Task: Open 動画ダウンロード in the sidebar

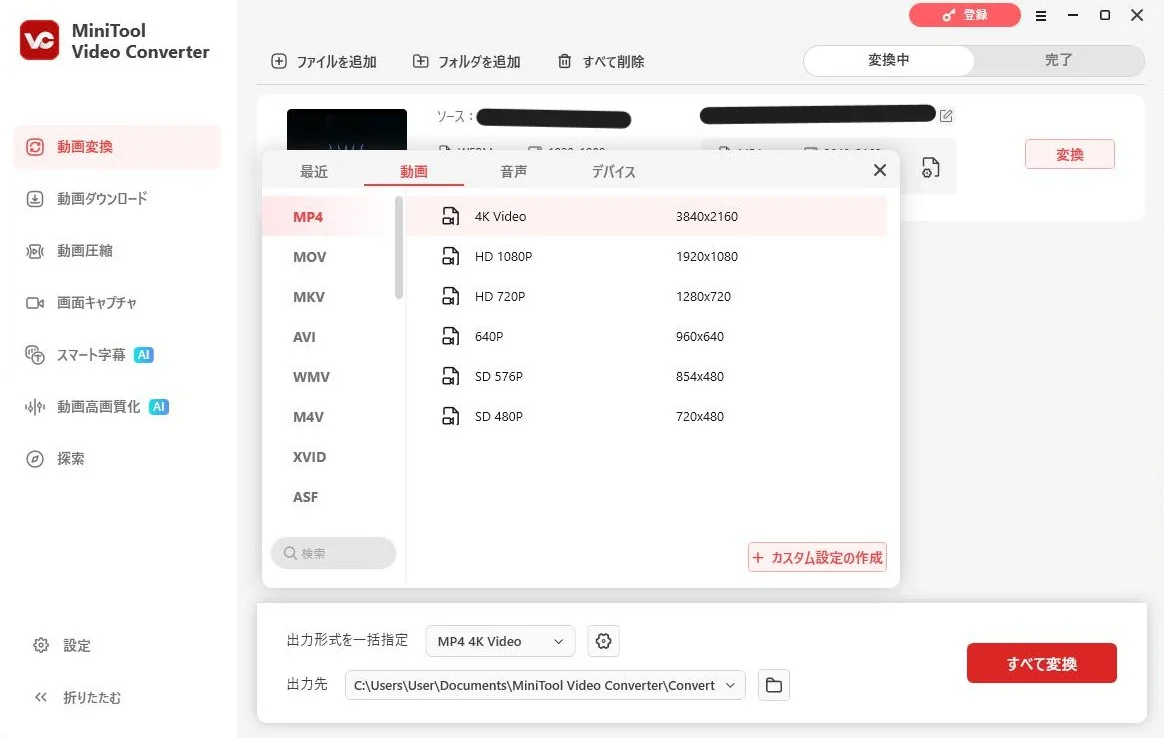Action: pos(102,199)
